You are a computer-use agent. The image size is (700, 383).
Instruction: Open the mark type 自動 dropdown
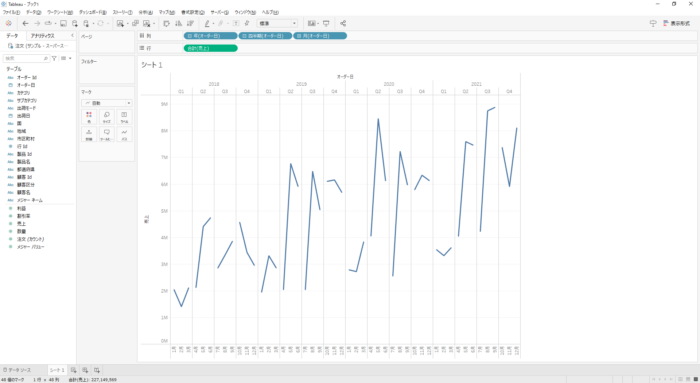107,103
